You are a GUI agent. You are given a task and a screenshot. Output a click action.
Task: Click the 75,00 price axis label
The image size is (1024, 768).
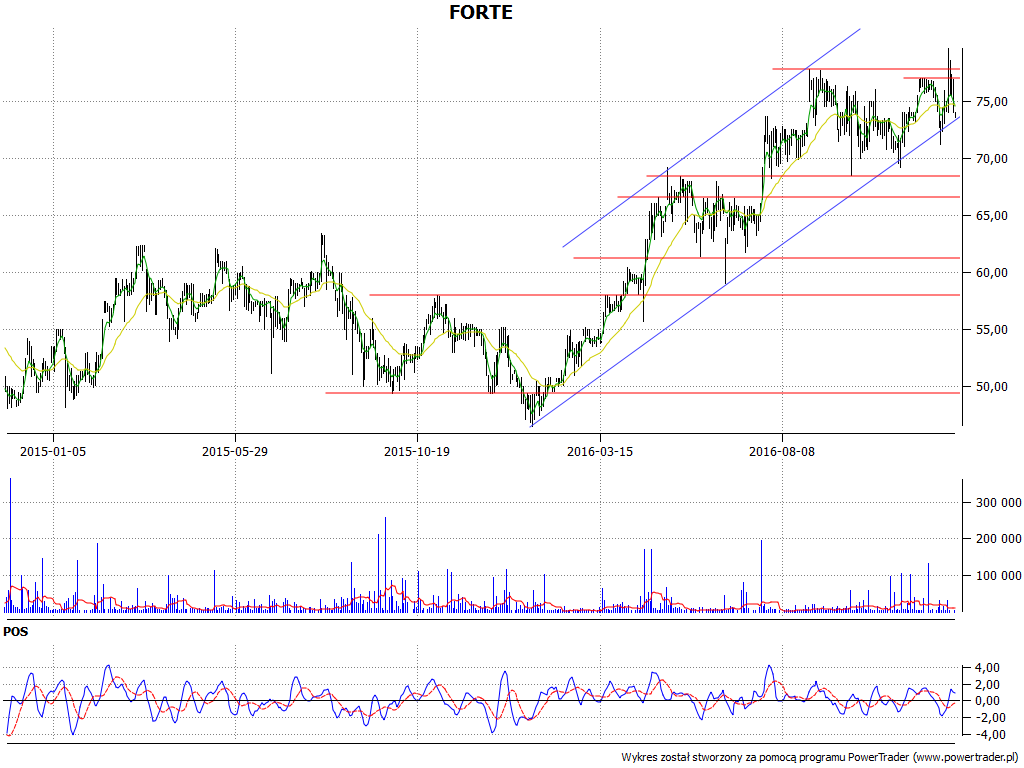(x=991, y=102)
